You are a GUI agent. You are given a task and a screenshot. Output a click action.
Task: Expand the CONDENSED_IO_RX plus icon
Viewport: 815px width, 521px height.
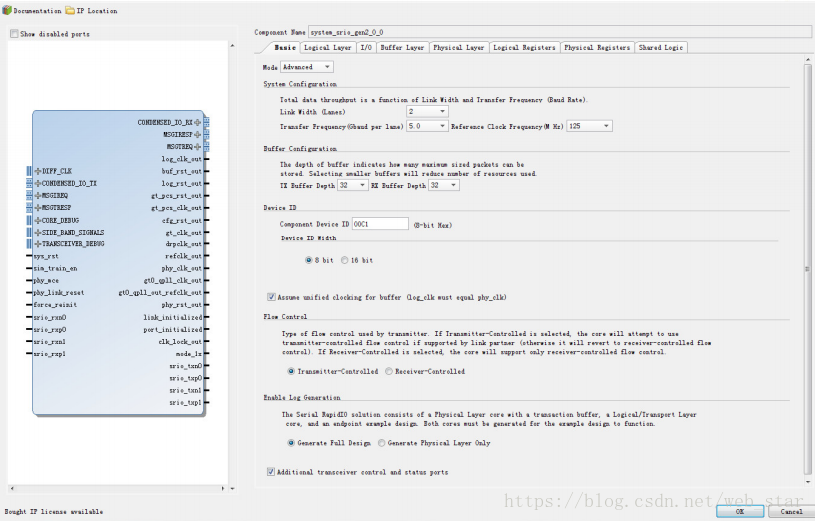pos(198,122)
